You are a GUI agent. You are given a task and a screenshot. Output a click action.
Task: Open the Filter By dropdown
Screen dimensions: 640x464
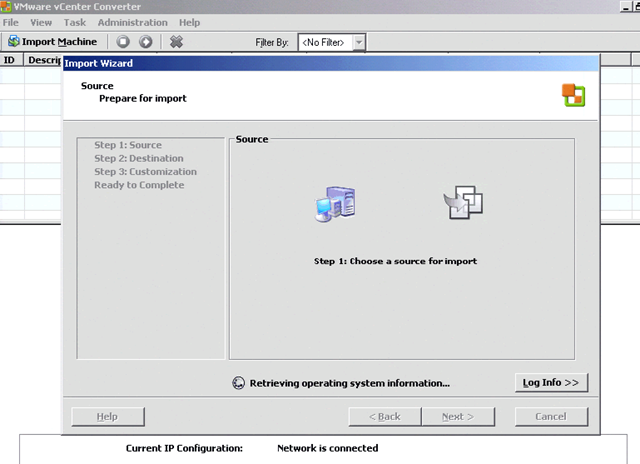tap(359, 42)
